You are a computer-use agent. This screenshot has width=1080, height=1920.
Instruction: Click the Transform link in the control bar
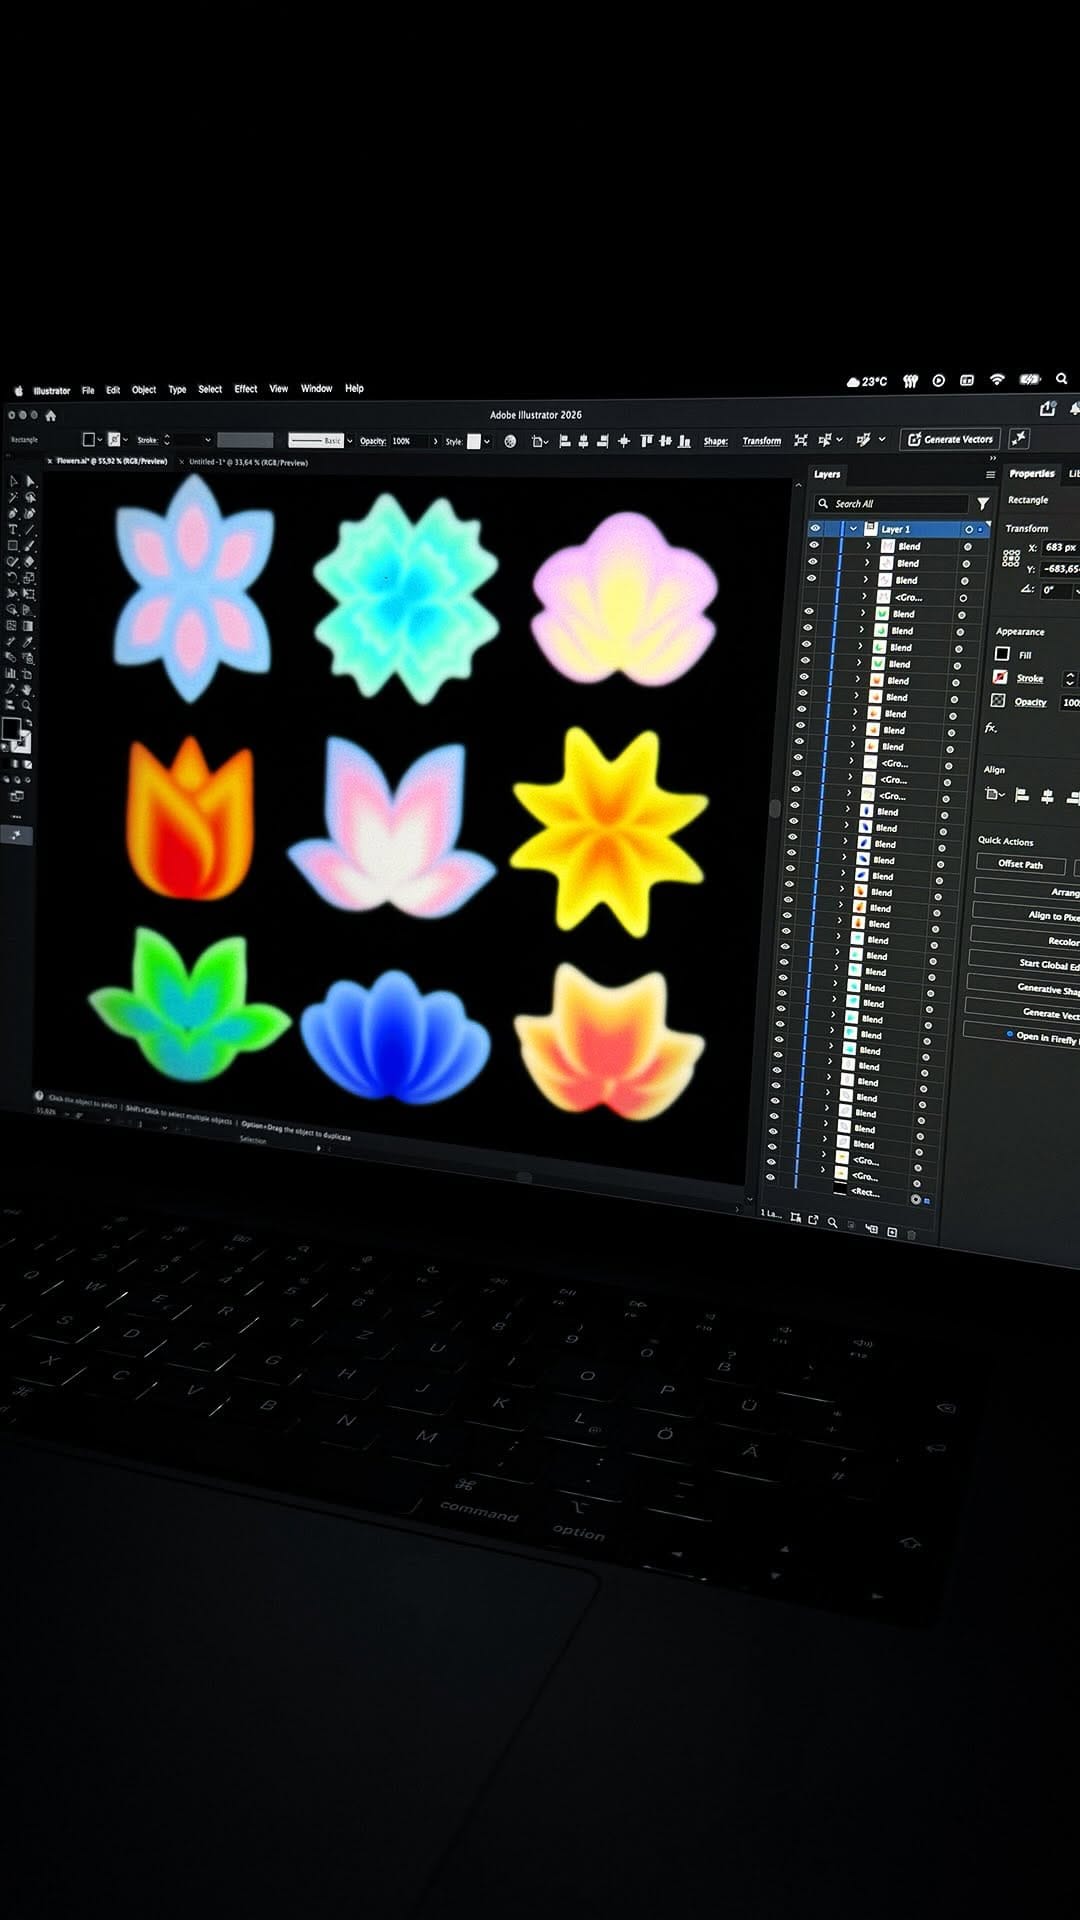761,441
